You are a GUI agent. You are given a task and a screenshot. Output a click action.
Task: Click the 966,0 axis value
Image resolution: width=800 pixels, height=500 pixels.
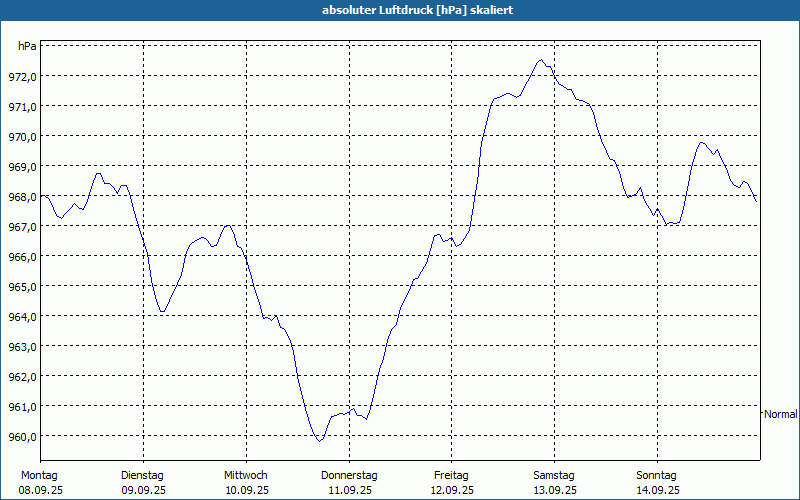coord(24,257)
